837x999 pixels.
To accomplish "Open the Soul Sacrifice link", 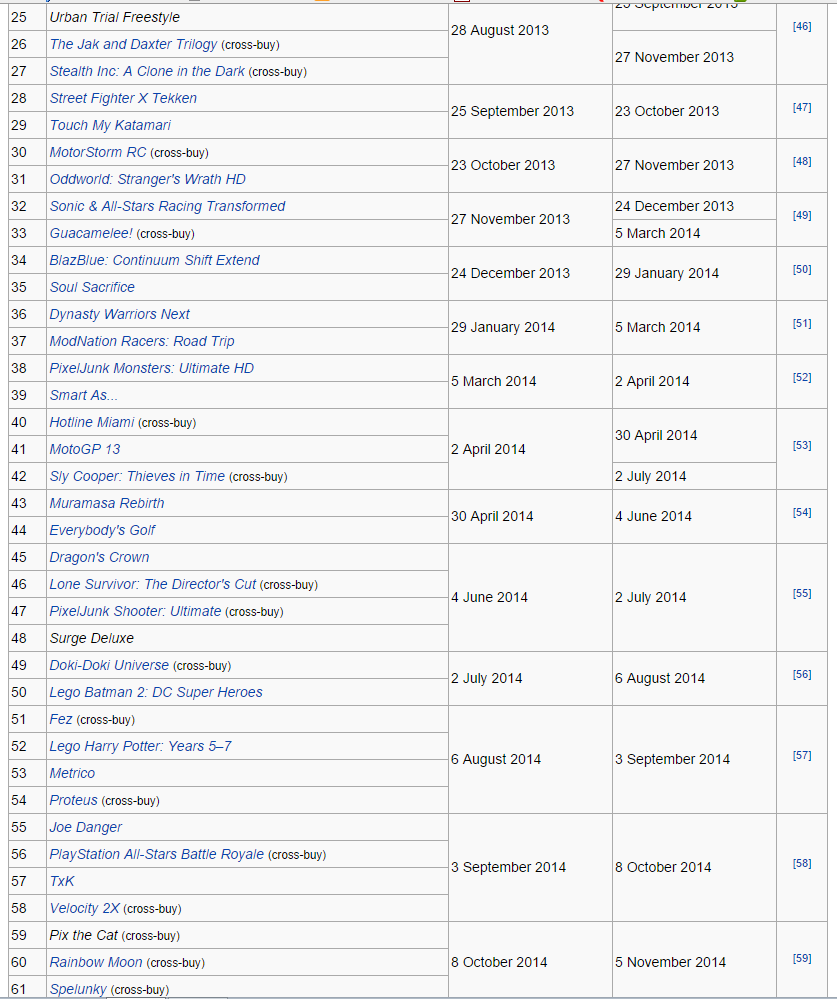I will 92,287.
